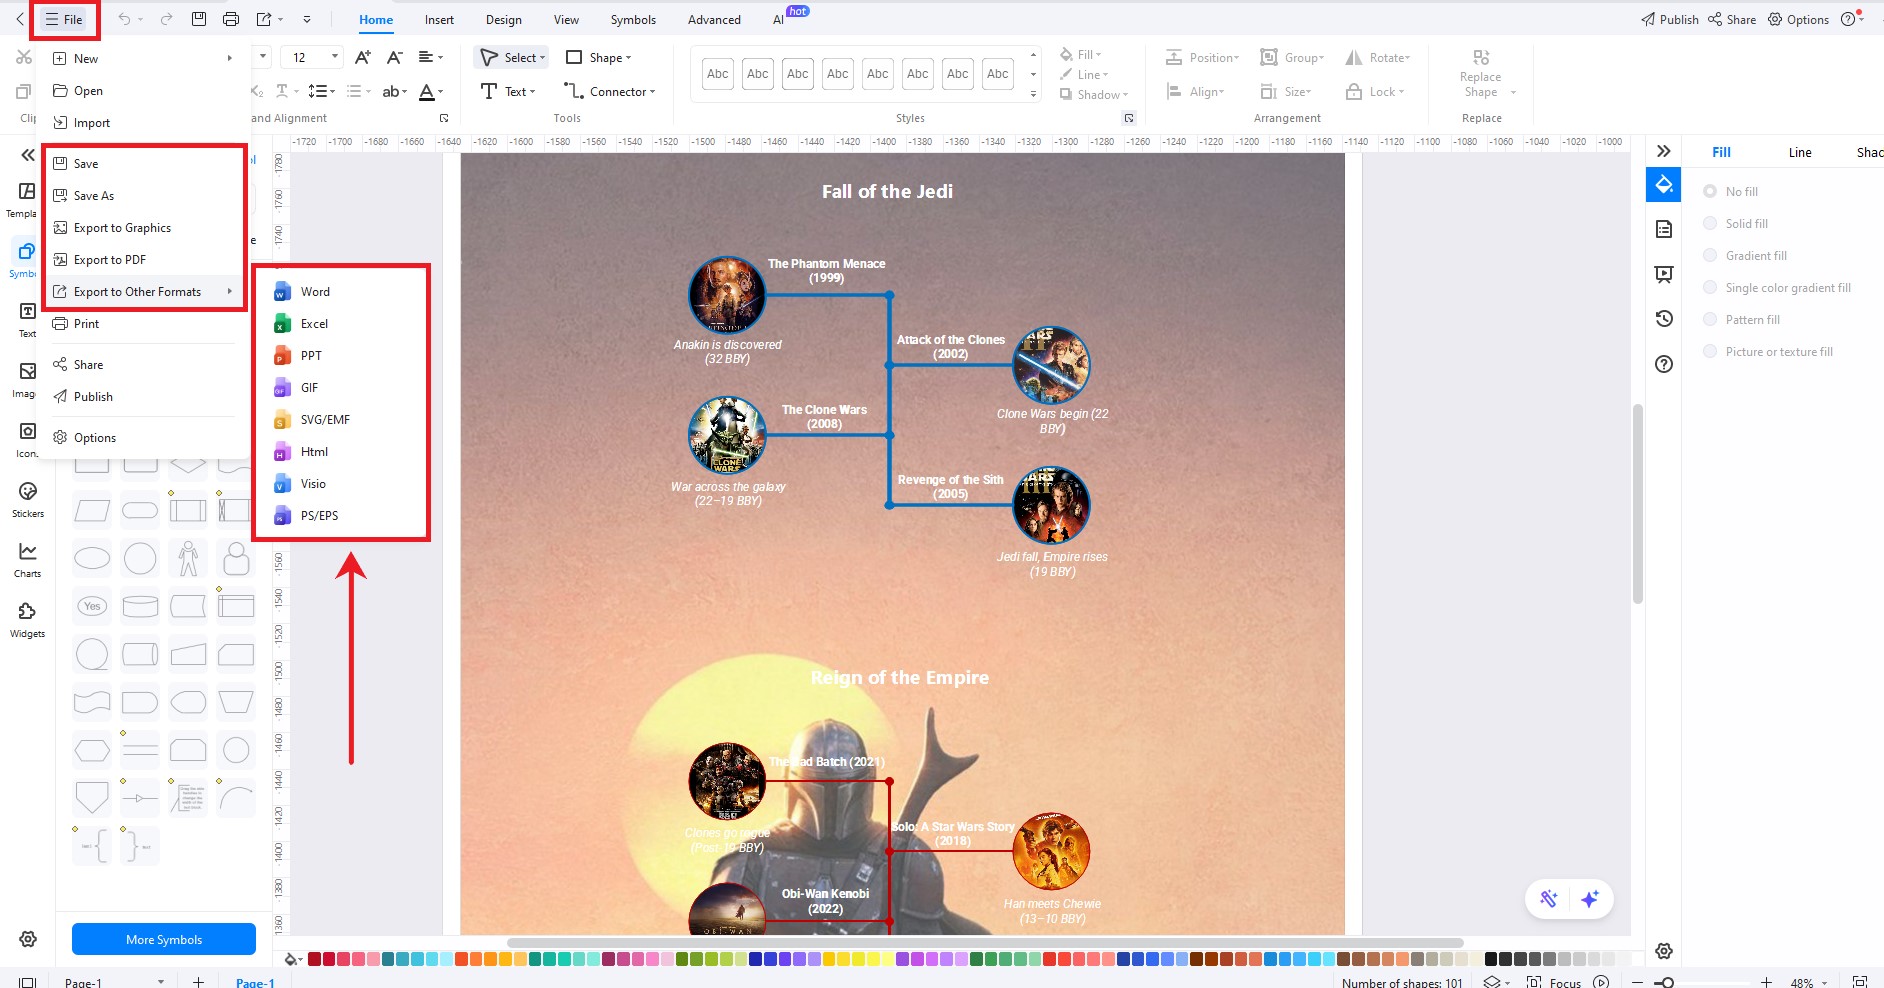Screen dimensions: 1884x988
Task: Select Picture or texture fill option
Action: [1710, 351]
